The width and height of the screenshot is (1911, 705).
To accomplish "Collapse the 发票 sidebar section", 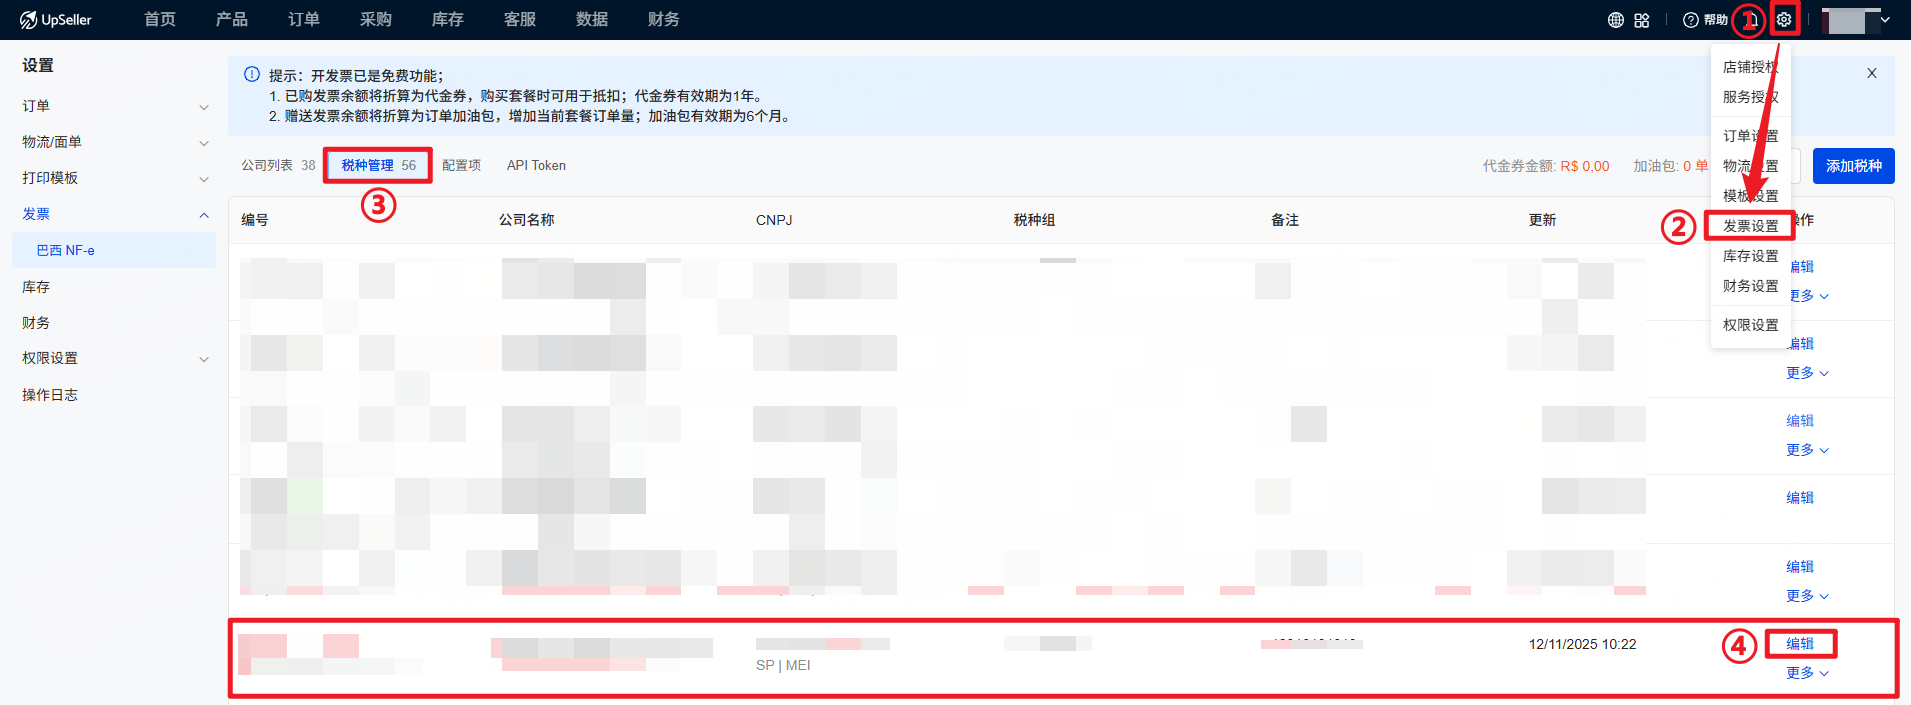I will 204,215.
